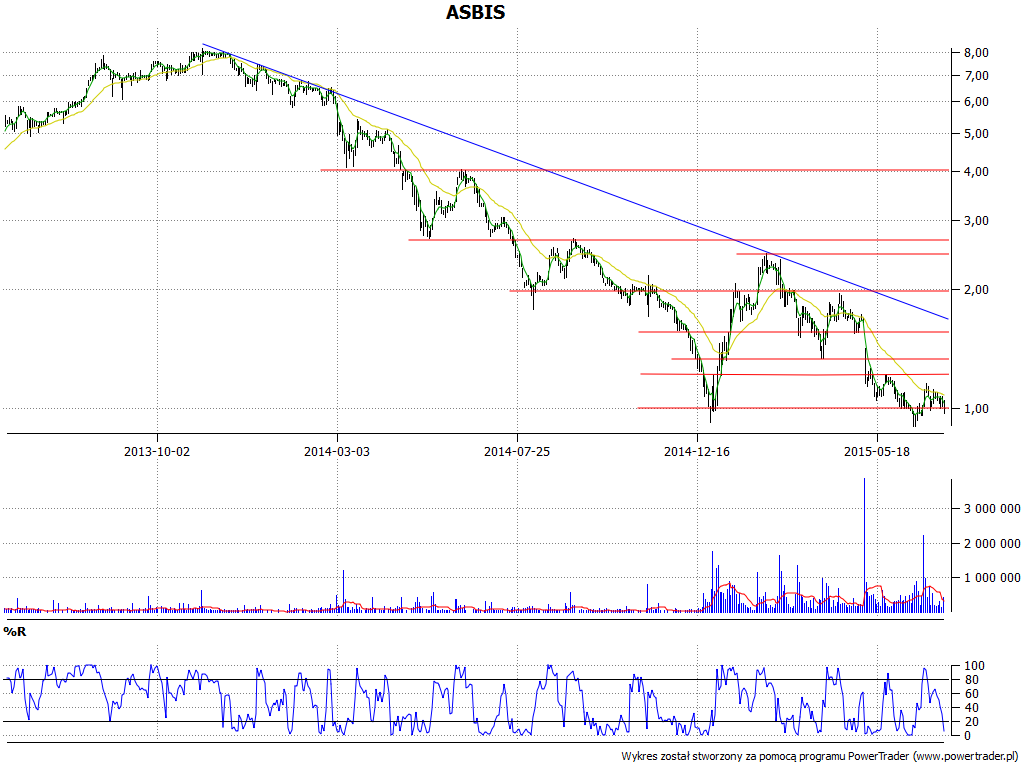Select the blue descending trend line
Image resolution: width=1024 pixels, height=768 pixels.
point(575,181)
